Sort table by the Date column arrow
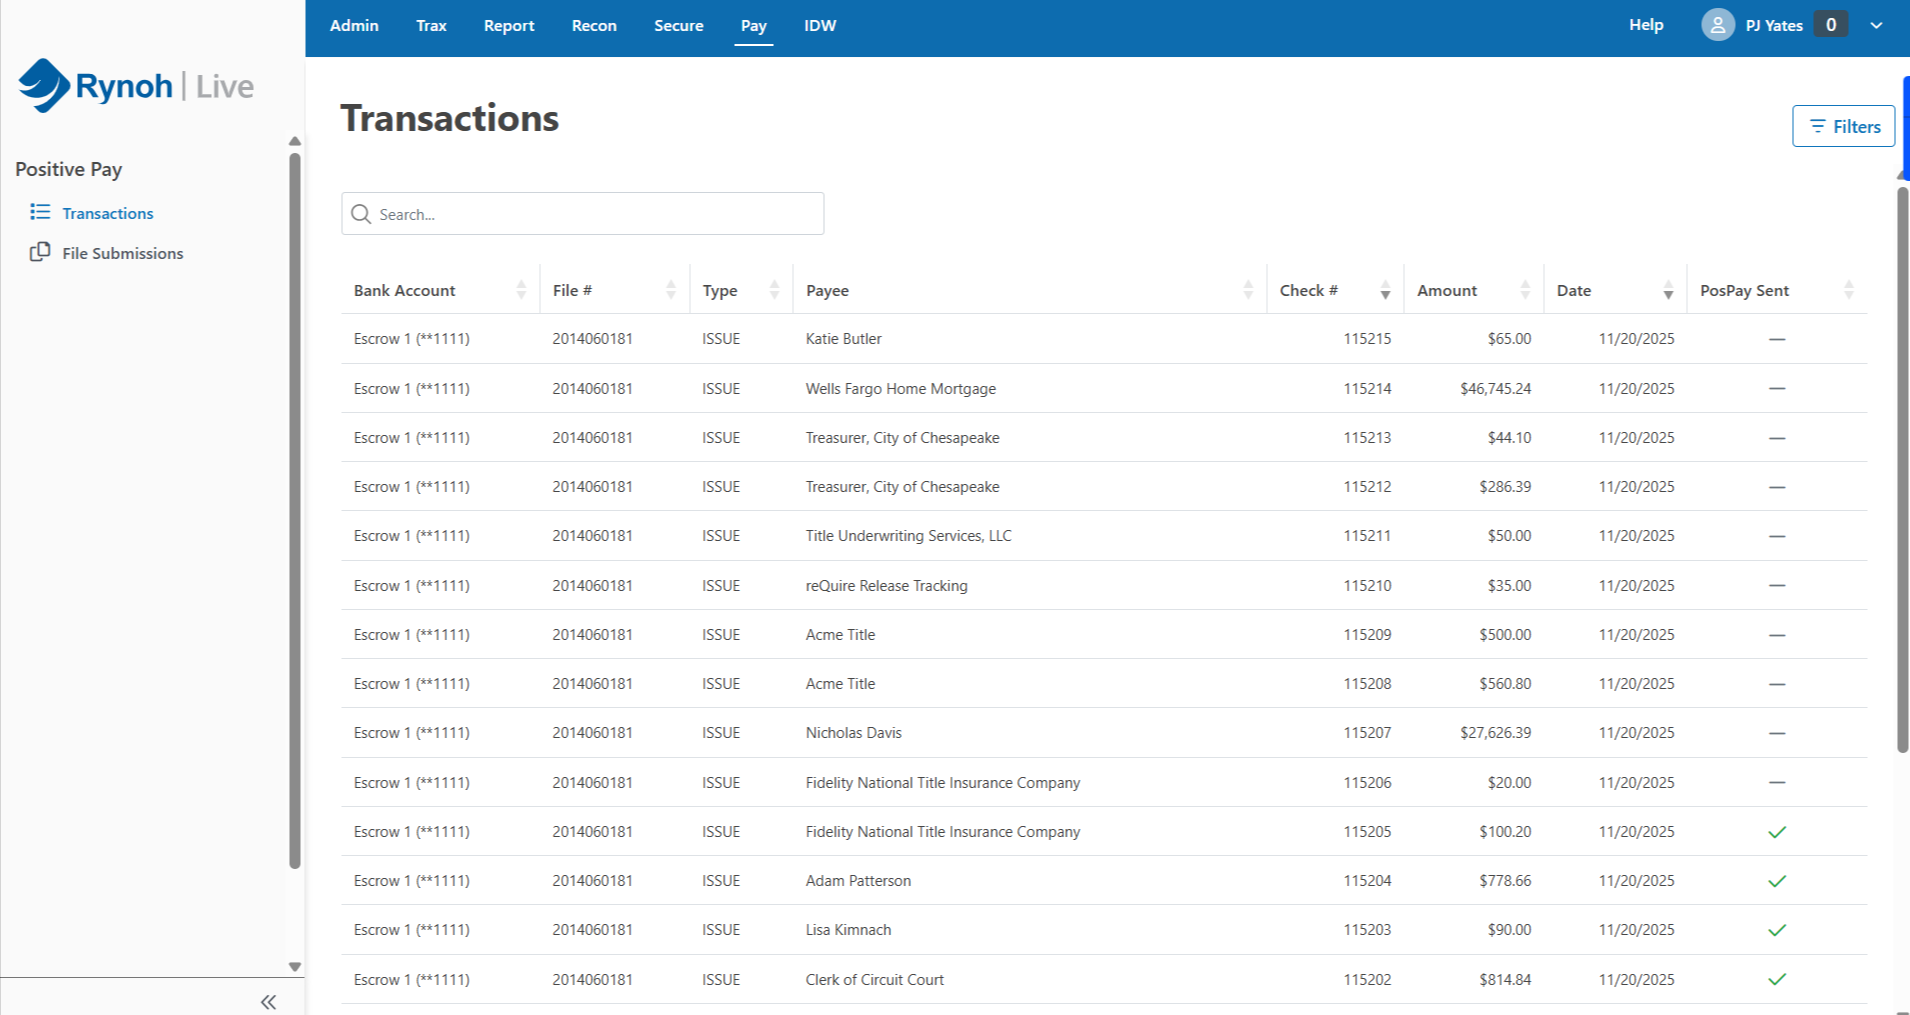This screenshot has height=1015, width=1910. click(x=1668, y=290)
